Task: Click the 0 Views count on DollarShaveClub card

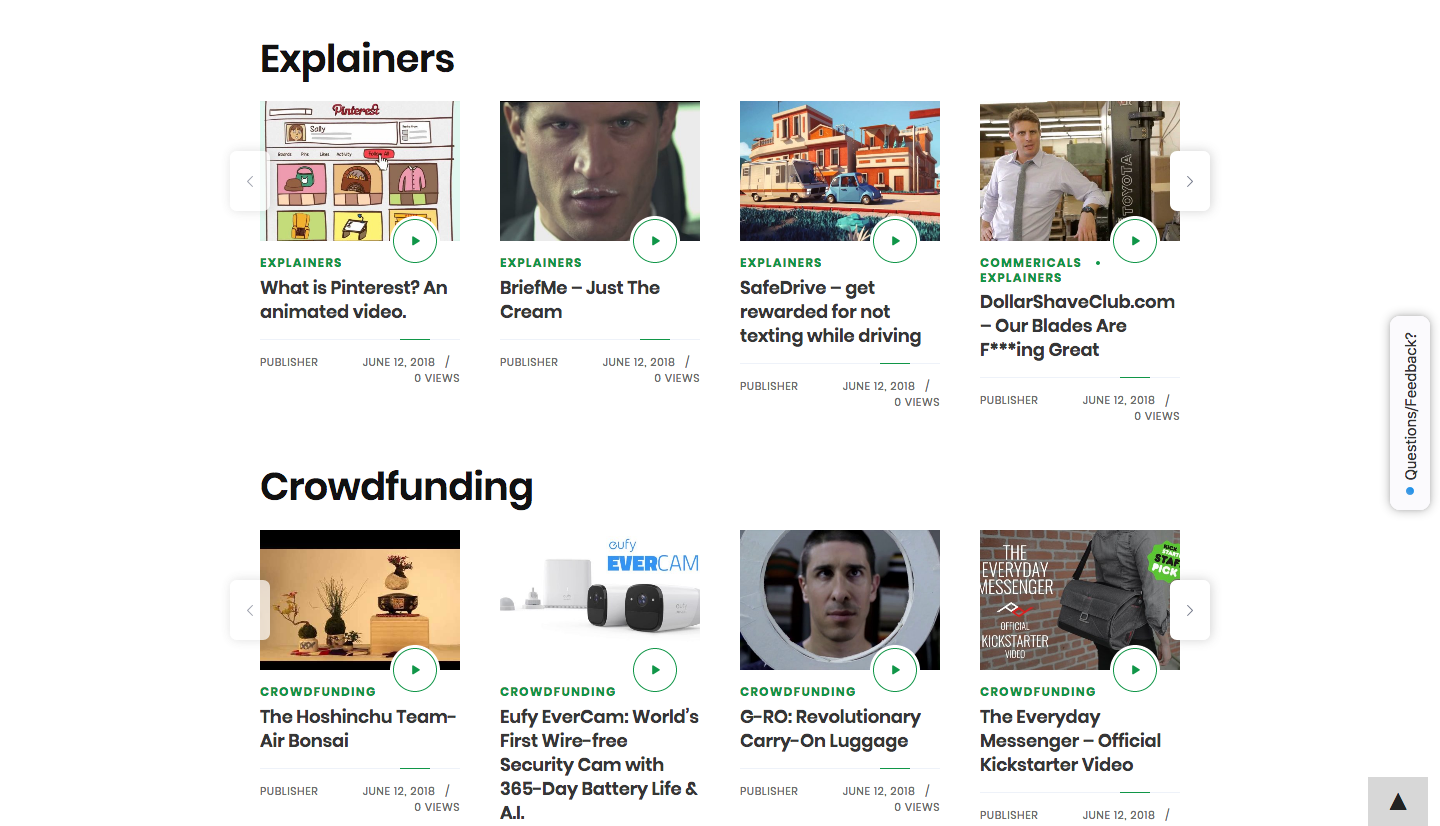Action: tap(1157, 416)
